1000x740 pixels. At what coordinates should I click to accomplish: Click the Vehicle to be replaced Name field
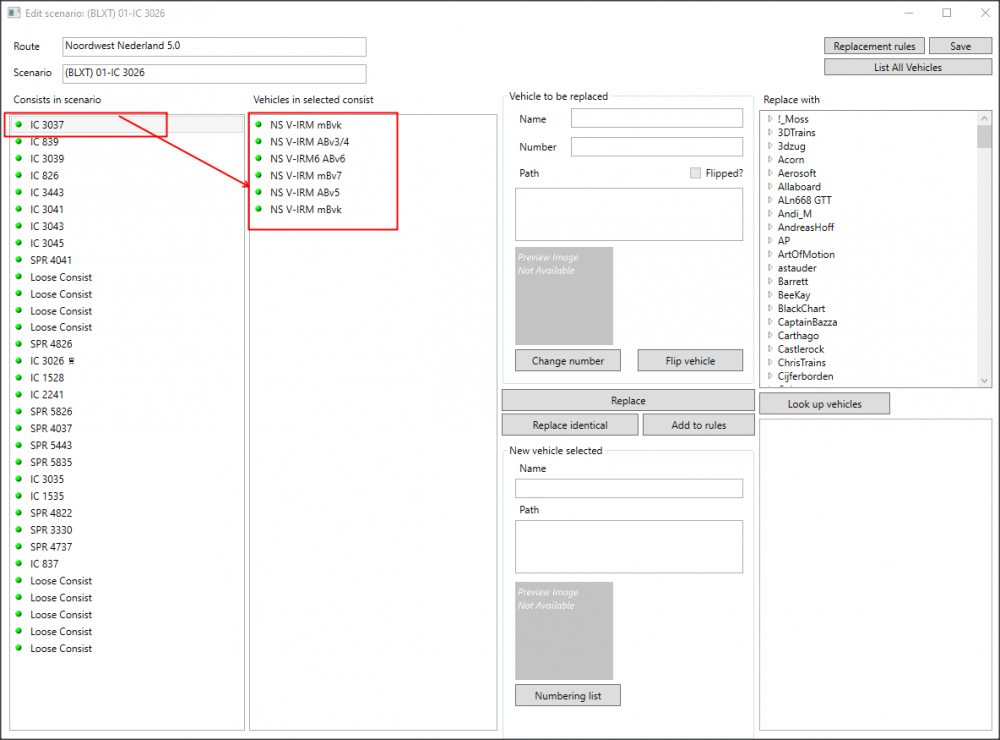coord(657,119)
